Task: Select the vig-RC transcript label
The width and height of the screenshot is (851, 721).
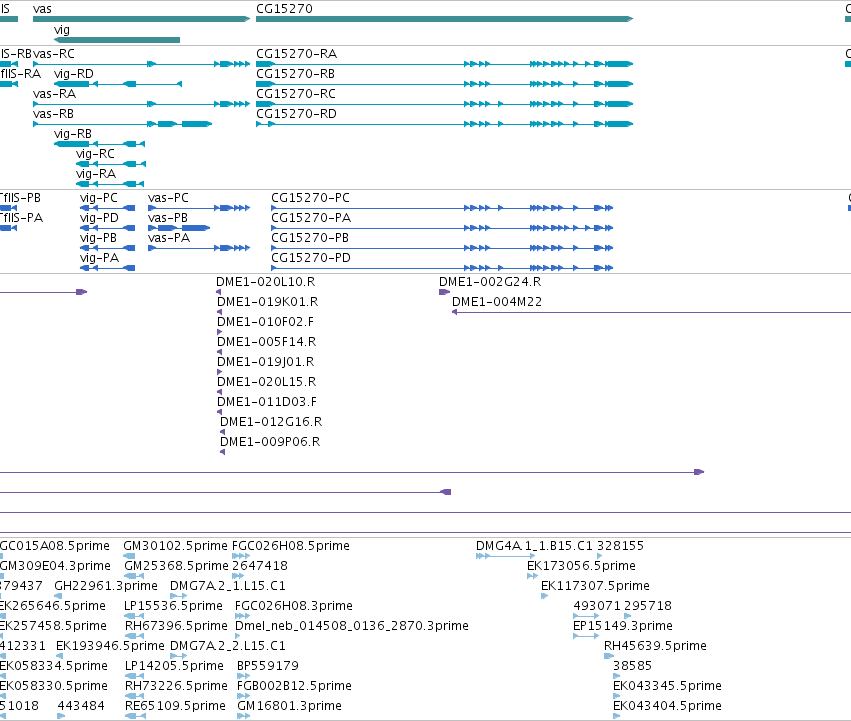Action: [96, 154]
